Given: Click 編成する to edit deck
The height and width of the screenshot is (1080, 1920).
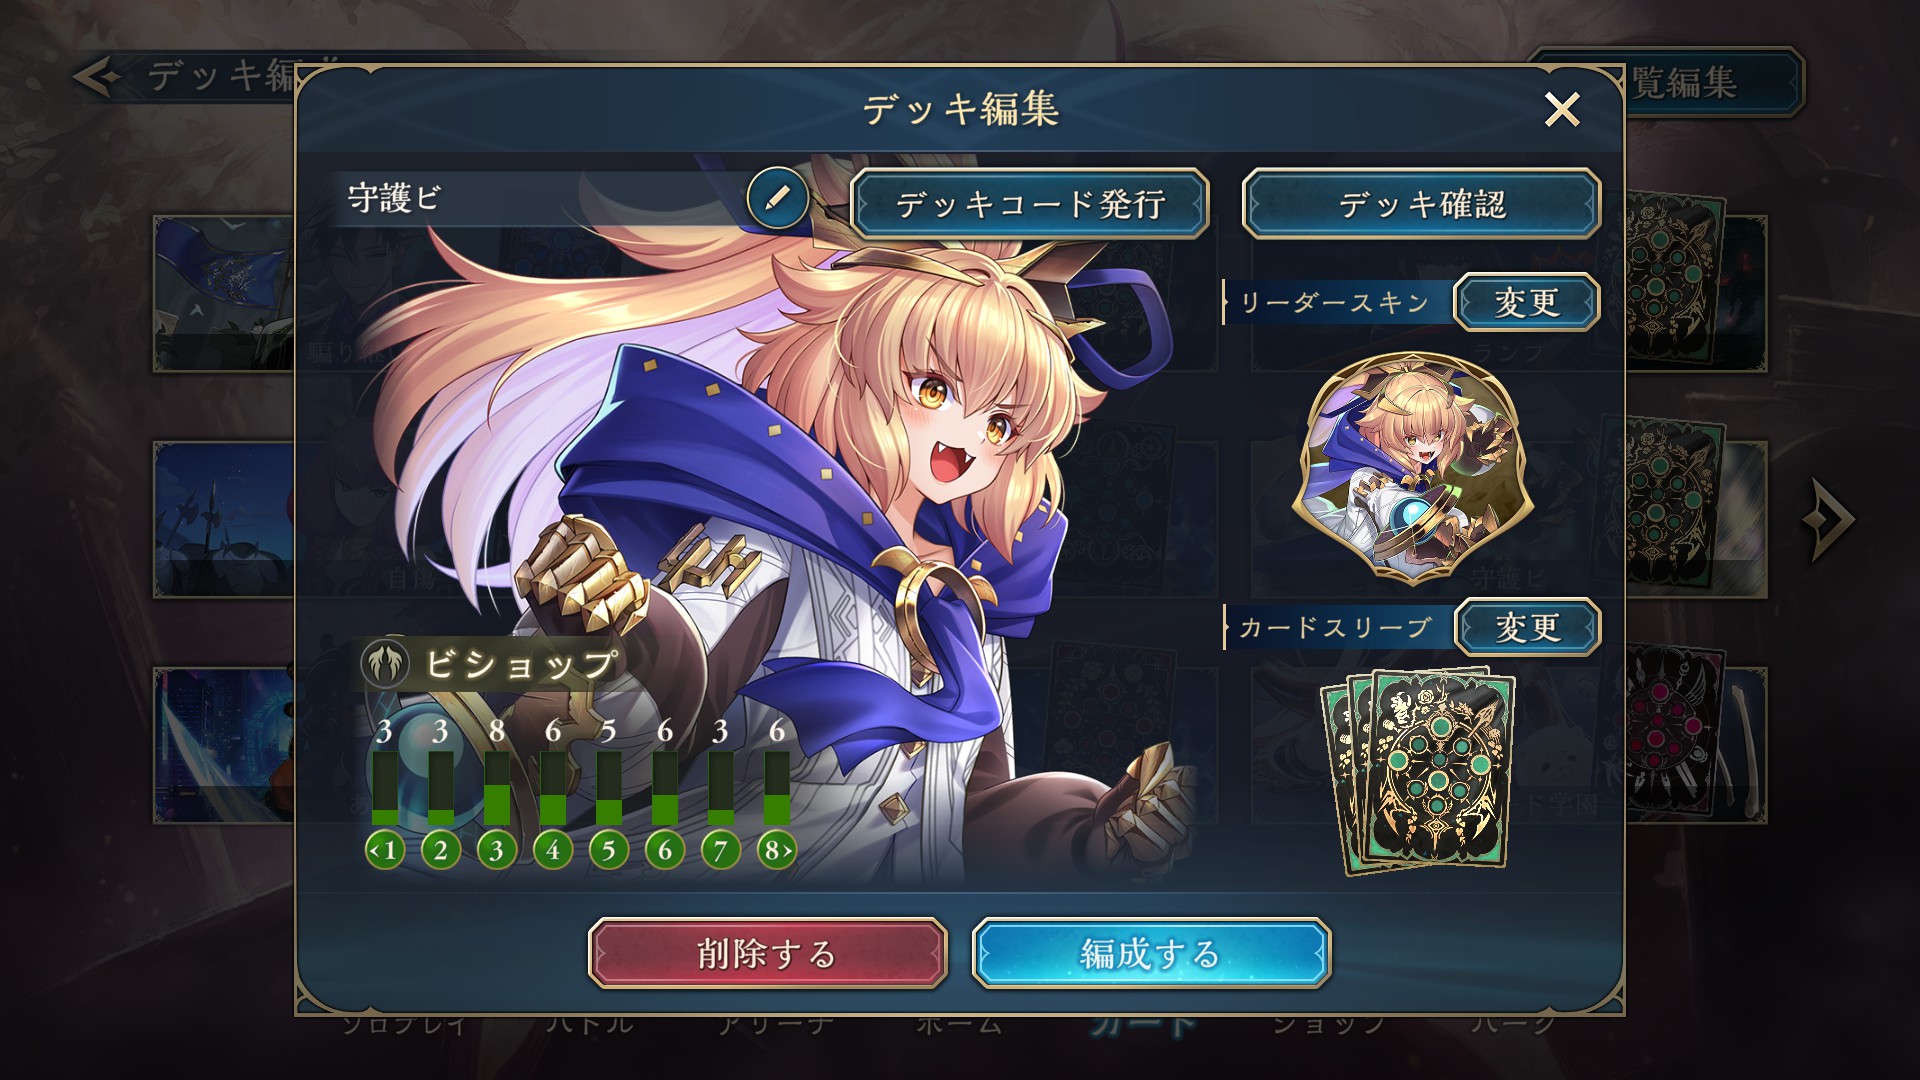Looking at the screenshot, I should (x=1151, y=953).
